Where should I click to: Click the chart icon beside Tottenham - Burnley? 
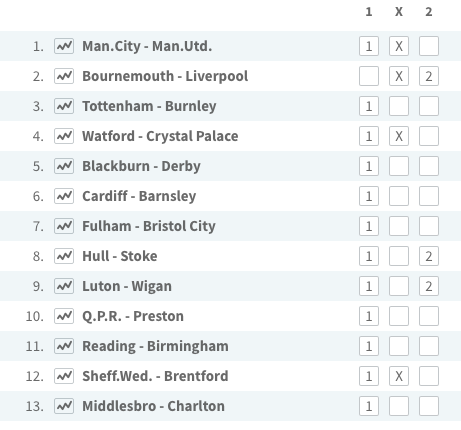click(x=64, y=106)
